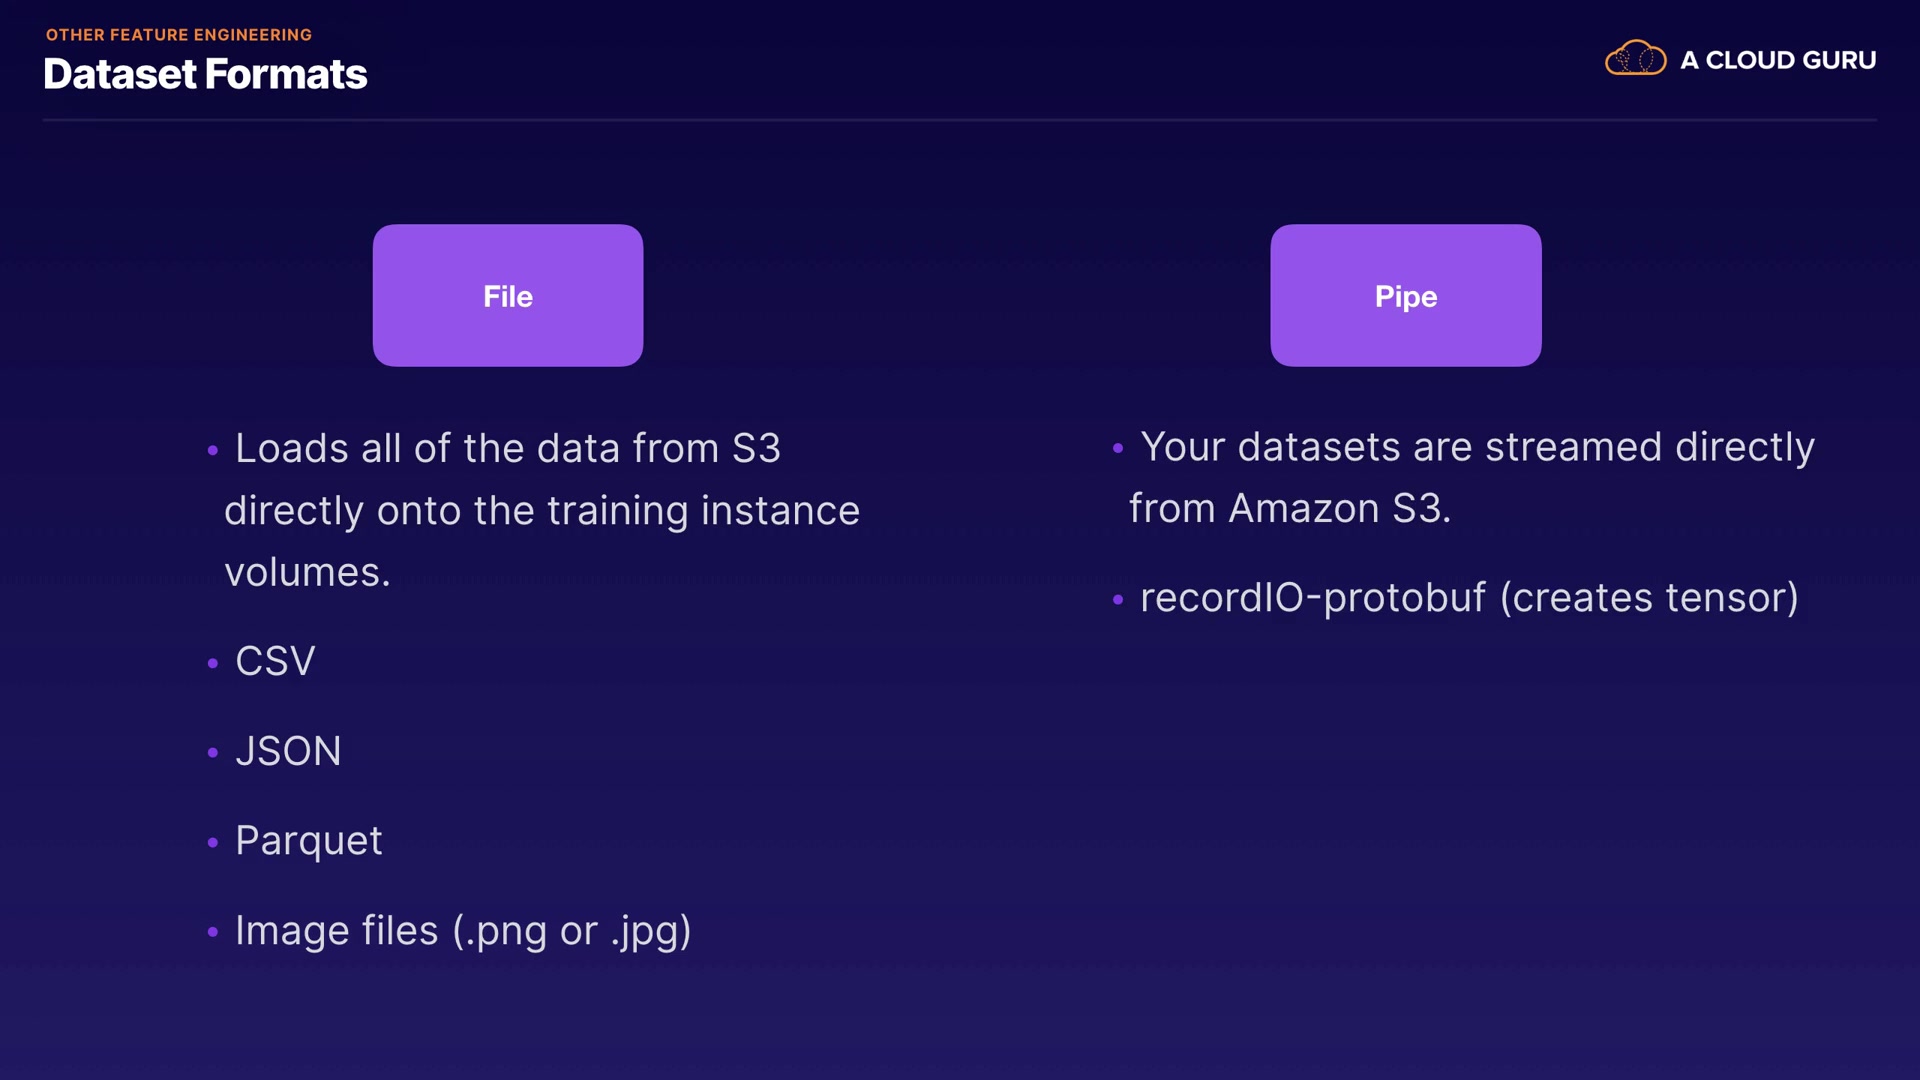This screenshot has height=1080, width=1920.
Task: Click the bullet dot beside Parquet
Action: pyautogui.click(x=212, y=843)
